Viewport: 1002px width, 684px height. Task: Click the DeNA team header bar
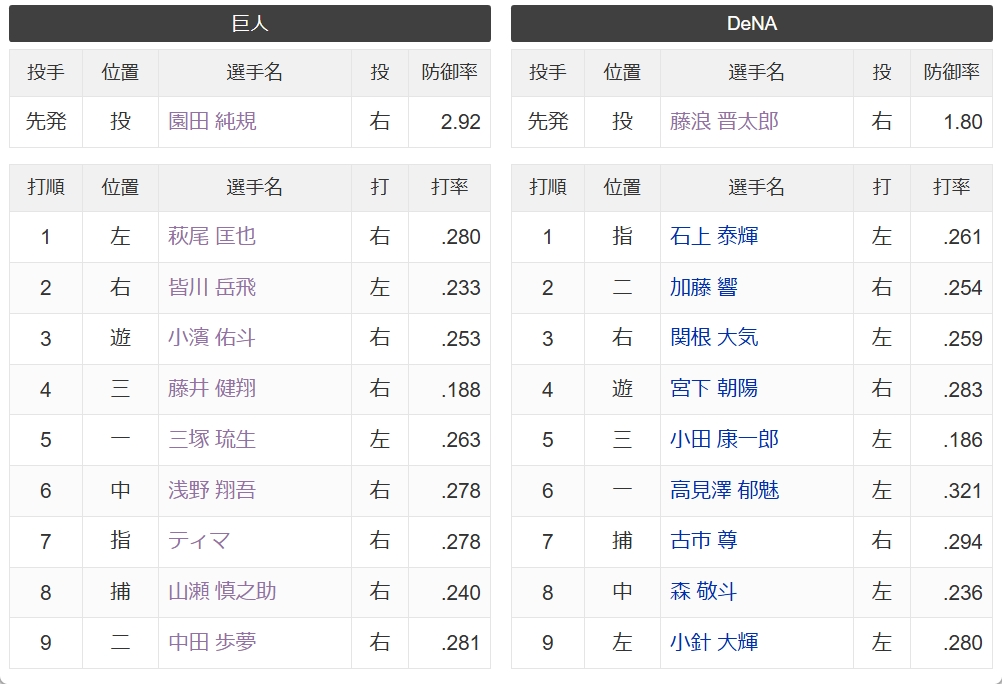pos(752,24)
